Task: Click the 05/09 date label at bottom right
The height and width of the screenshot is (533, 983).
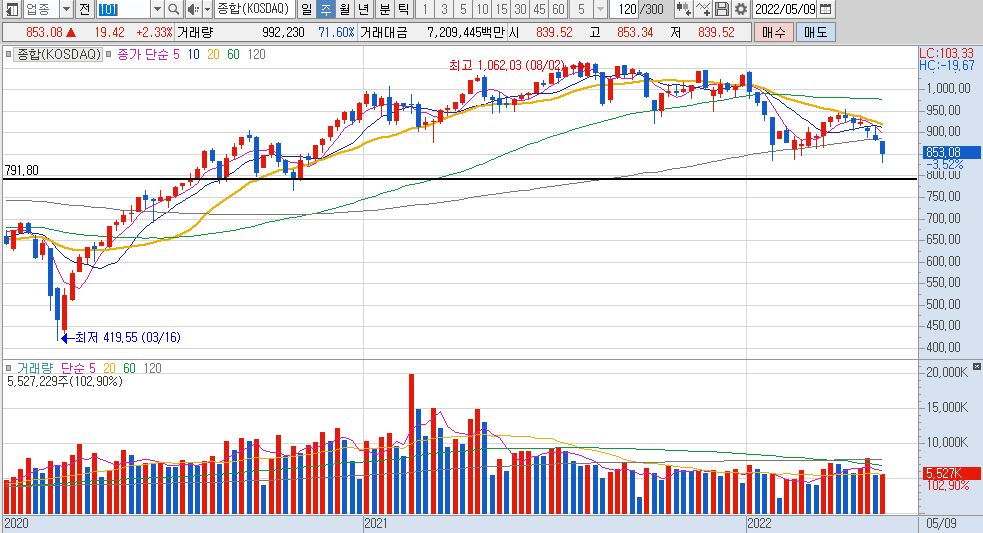Action: 942,524
